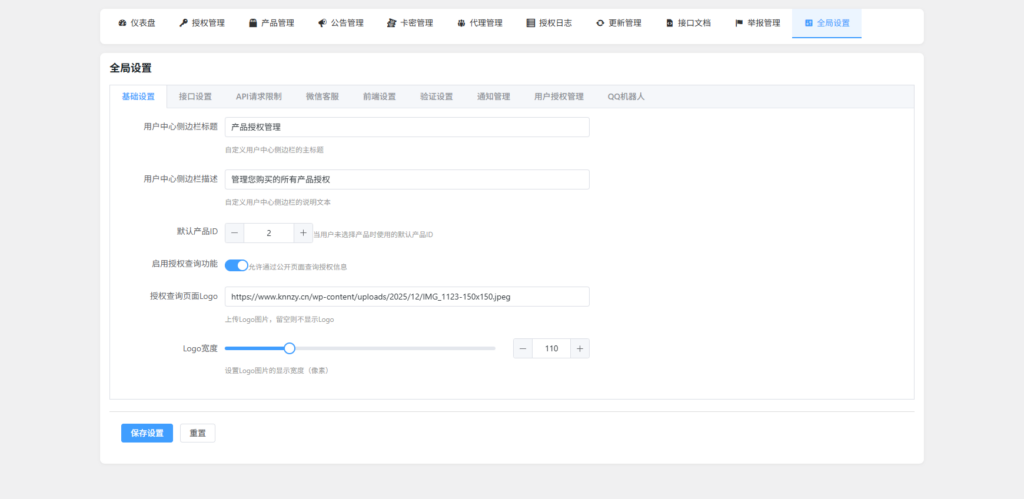Open the QQ机器人 tab

click(x=626, y=97)
